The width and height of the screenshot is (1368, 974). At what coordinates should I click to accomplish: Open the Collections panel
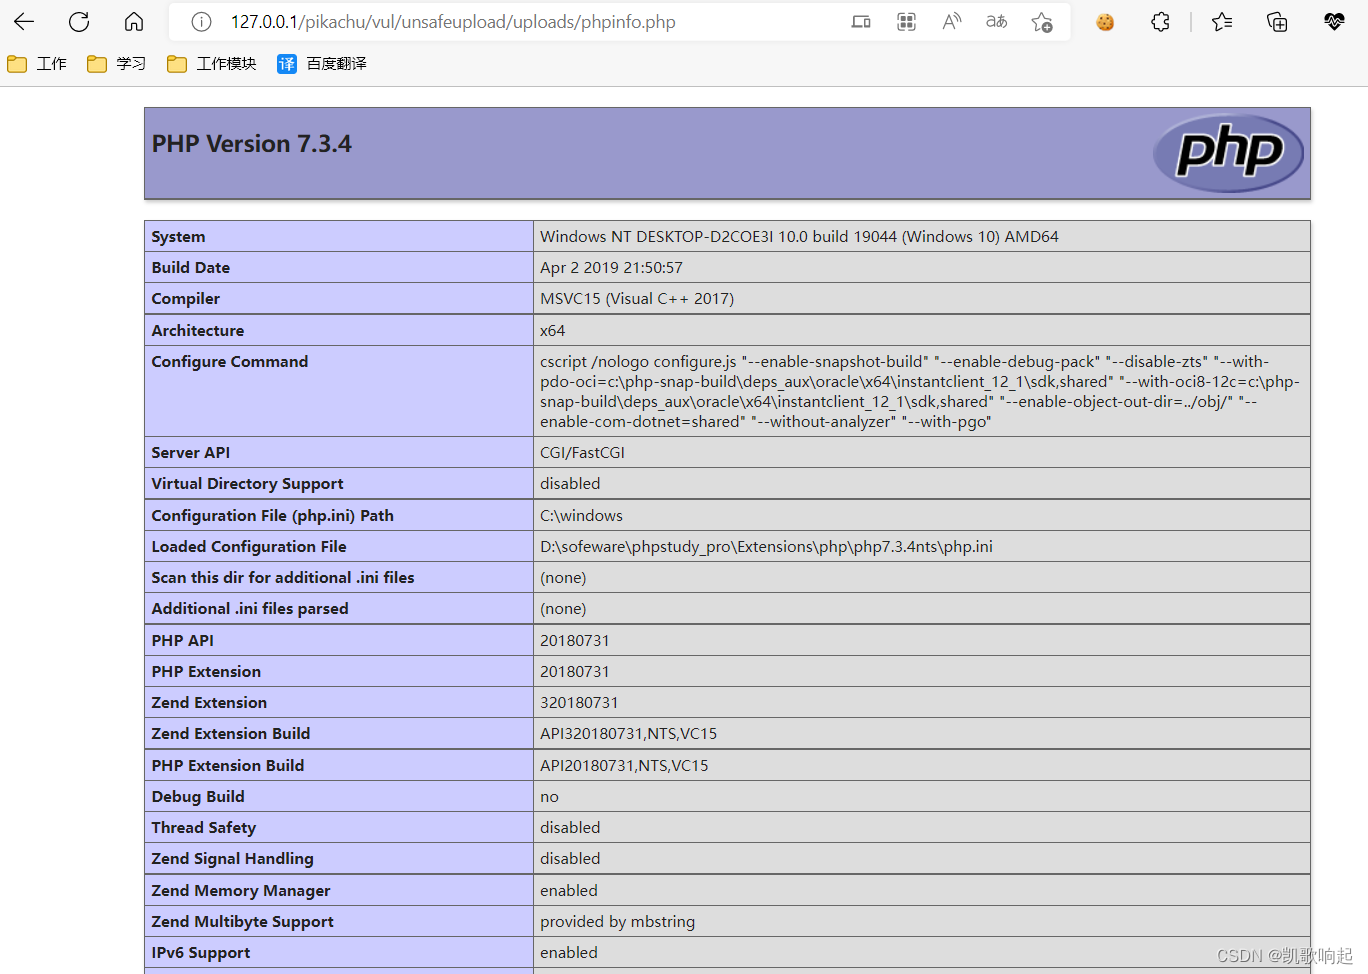point(1277,22)
